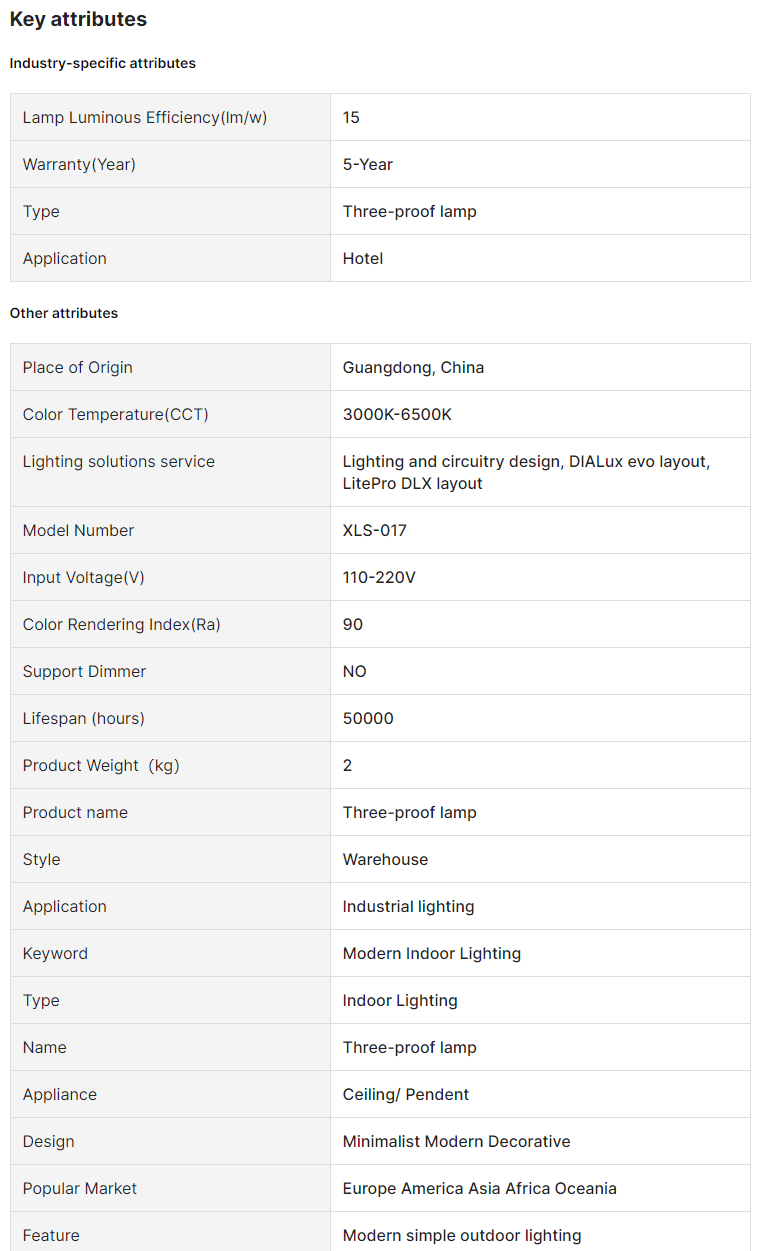
Task: Click the Modern Indoor Lighting keyword value
Action: click(x=432, y=953)
